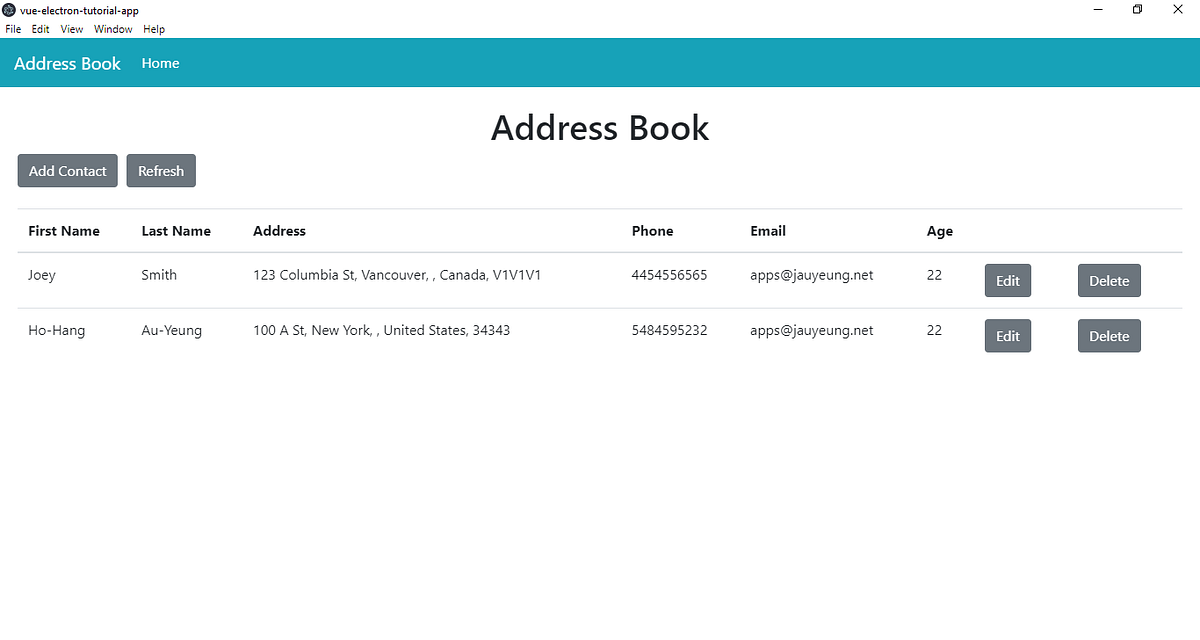Click the Address Book brand link
Image resolution: width=1200 pixels, height=640 pixels.
67,63
